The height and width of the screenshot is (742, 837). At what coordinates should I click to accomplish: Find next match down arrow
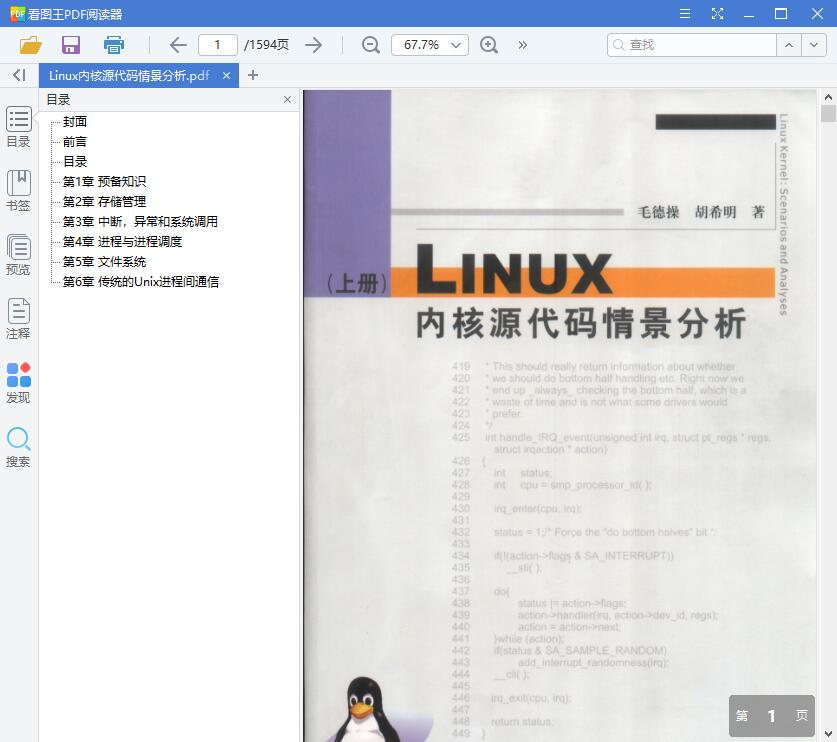click(814, 45)
